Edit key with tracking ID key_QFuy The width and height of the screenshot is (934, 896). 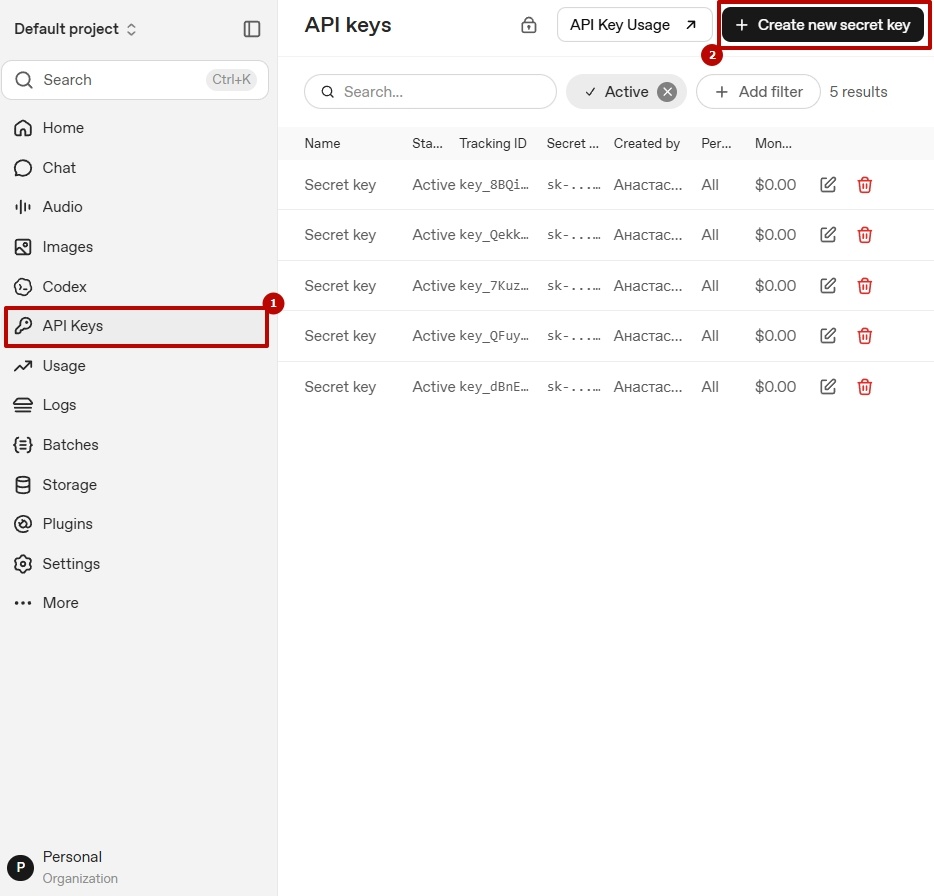tap(828, 336)
